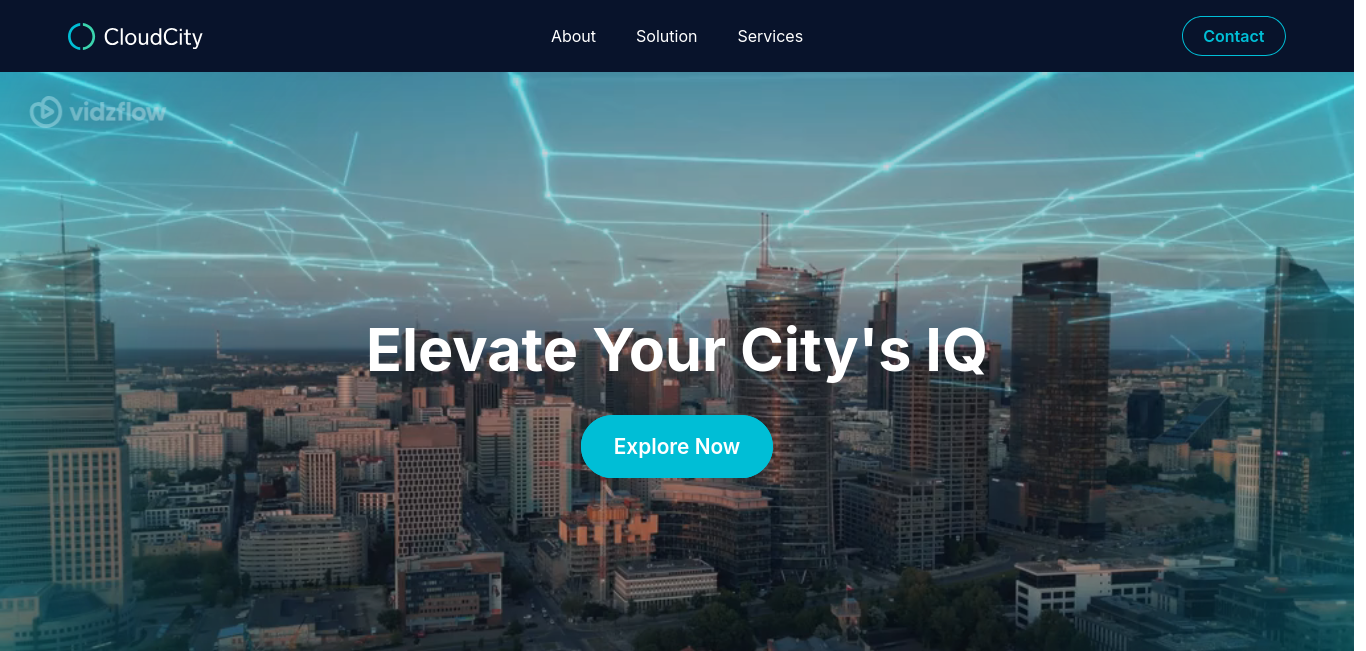
Task: Open the About navigation item
Action: point(573,36)
